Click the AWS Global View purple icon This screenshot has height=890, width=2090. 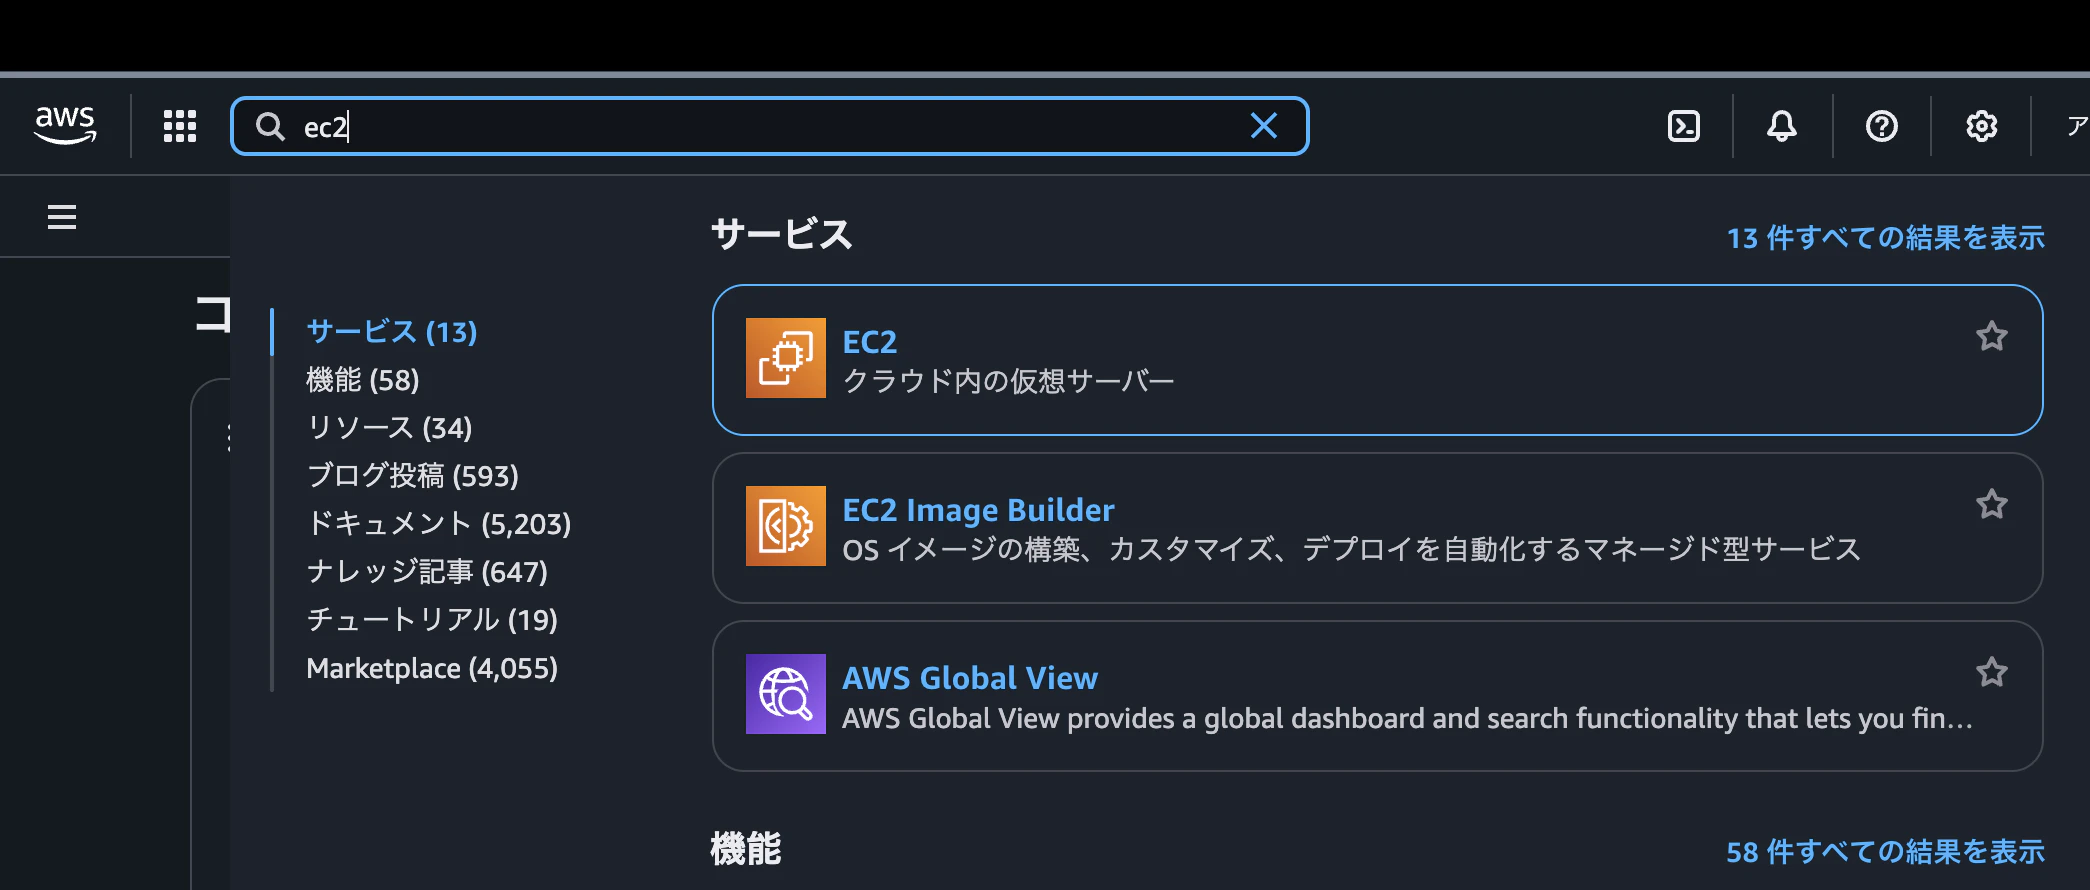tap(786, 694)
